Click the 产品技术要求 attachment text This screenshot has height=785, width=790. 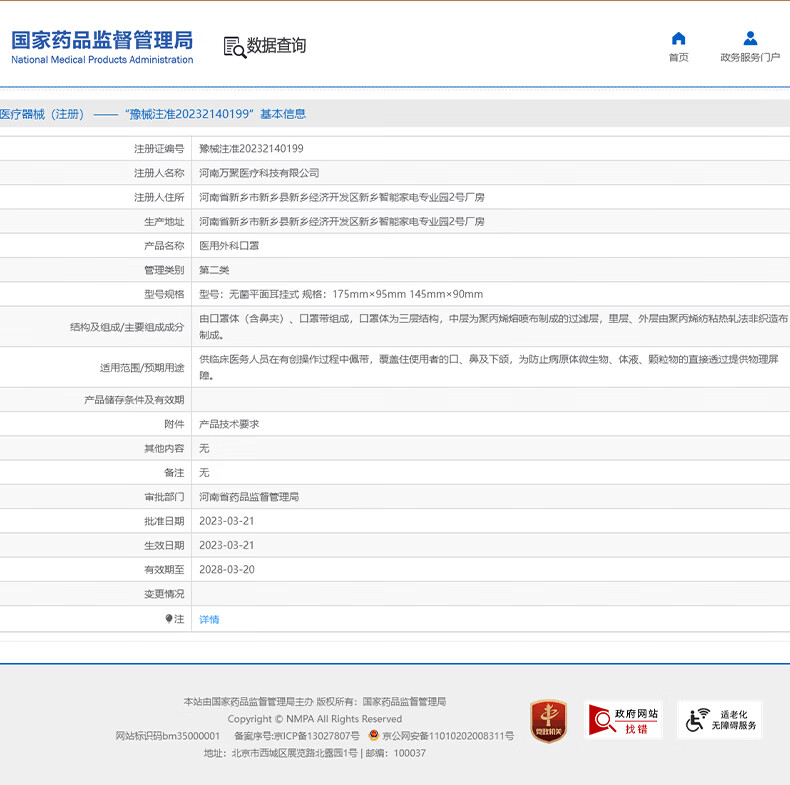pyautogui.click(x=229, y=424)
